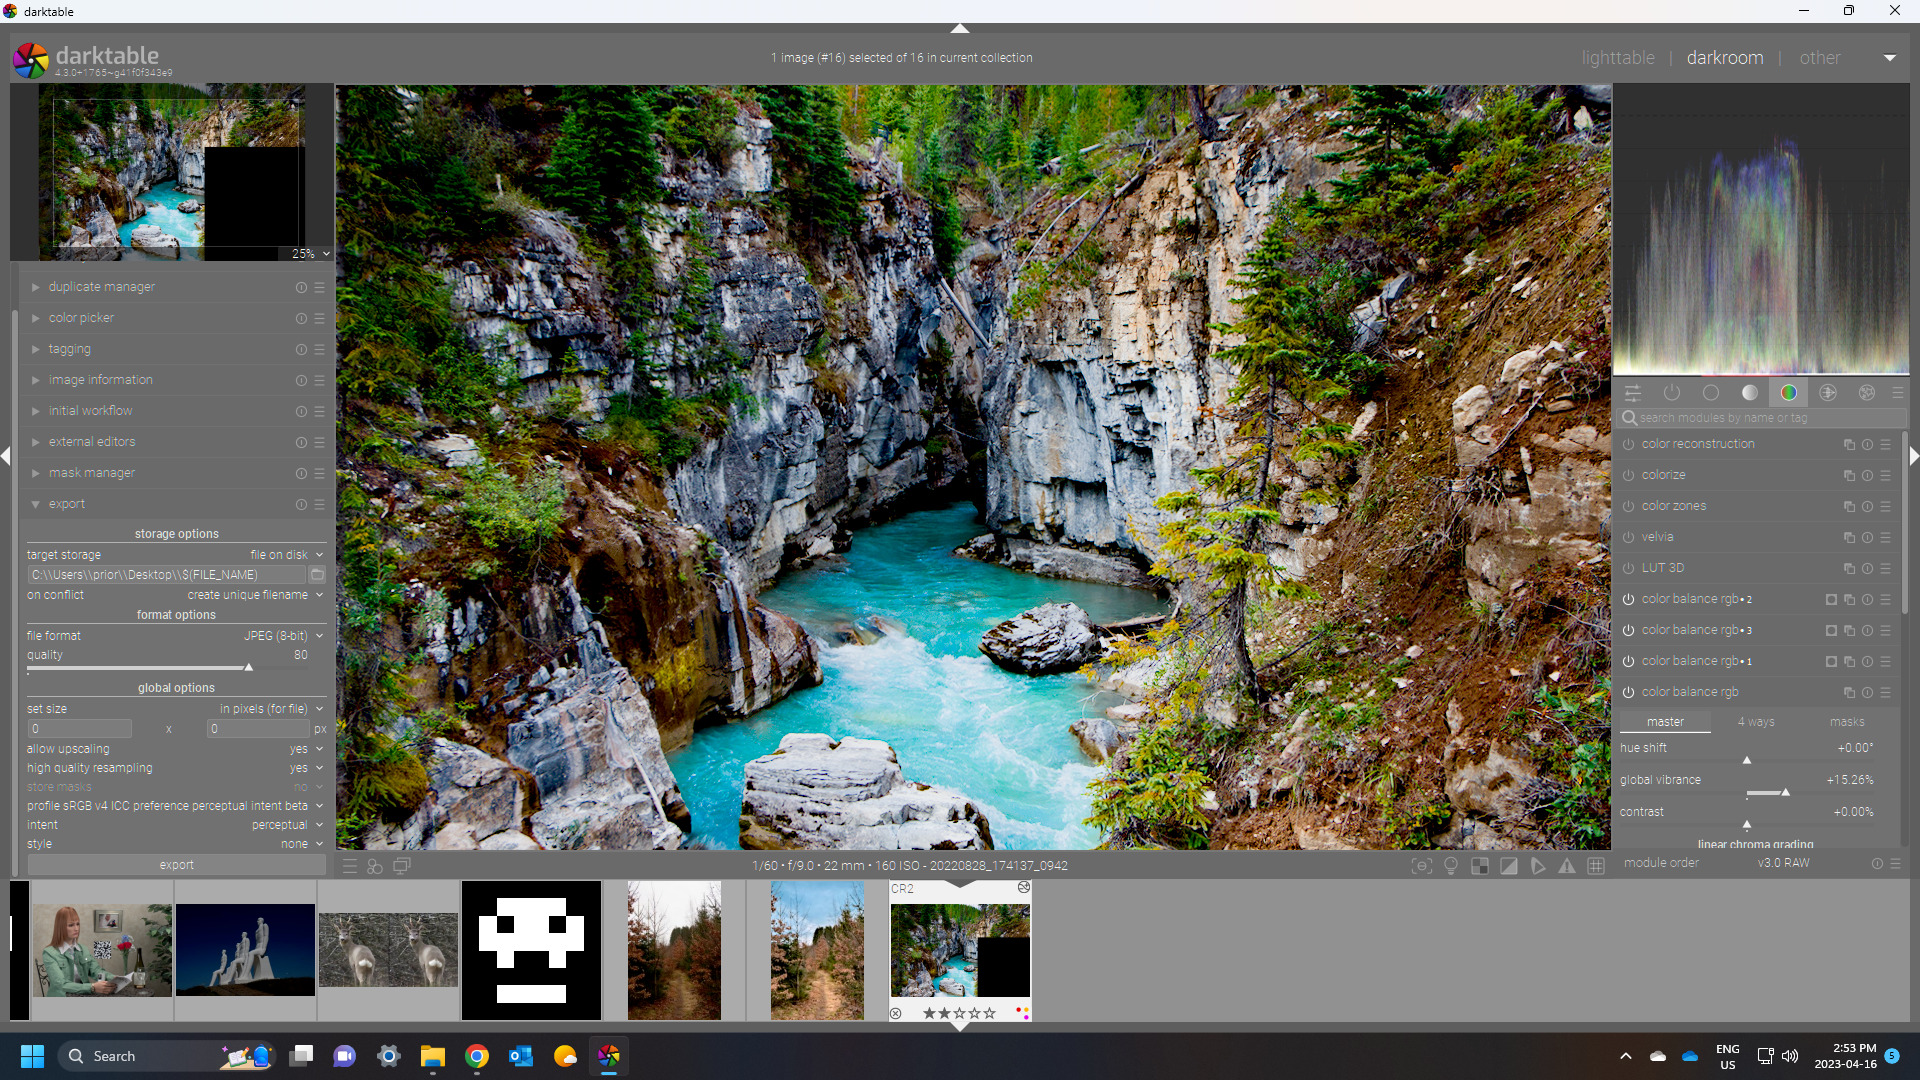The height and width of the screenshot is (1080, 1920).
Task: Open the quick access panel icon
Action: pos(1633,393)
